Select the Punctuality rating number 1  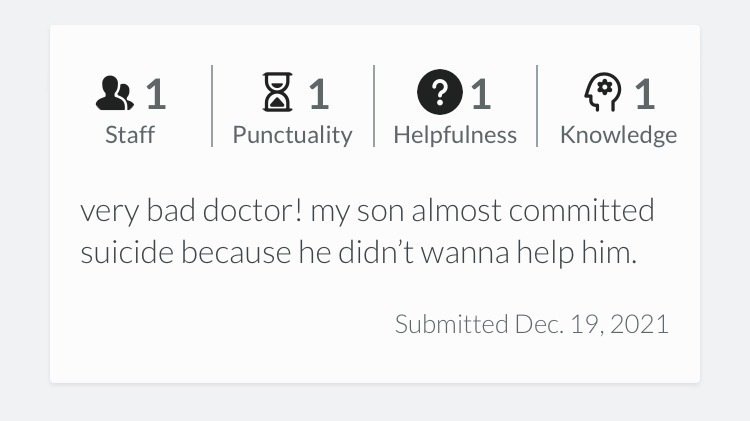(318, 95)
